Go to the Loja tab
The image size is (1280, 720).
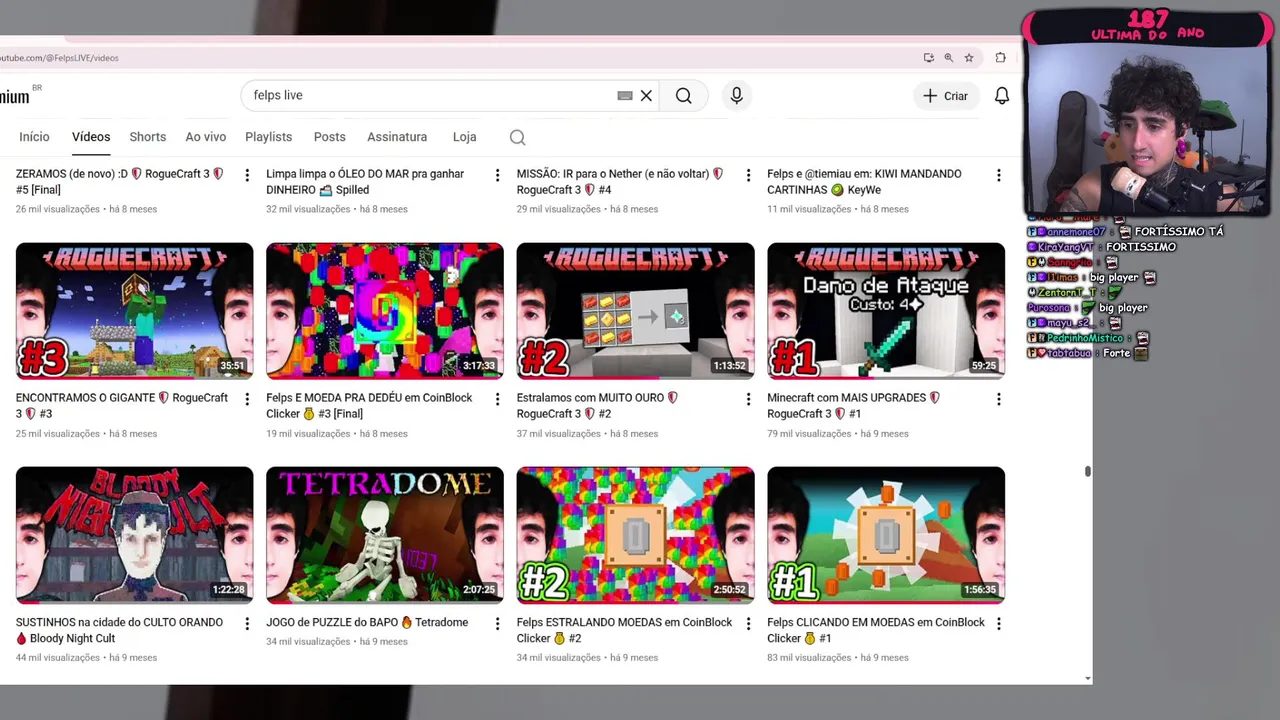(464, 137)
